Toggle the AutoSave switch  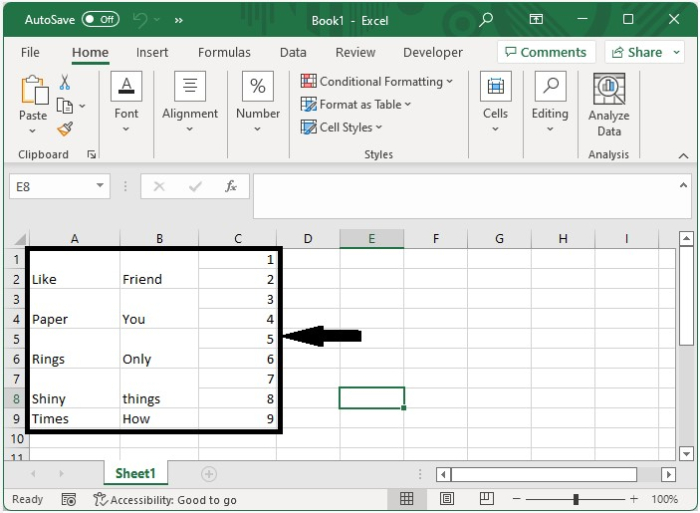click(x=100, y=19)
